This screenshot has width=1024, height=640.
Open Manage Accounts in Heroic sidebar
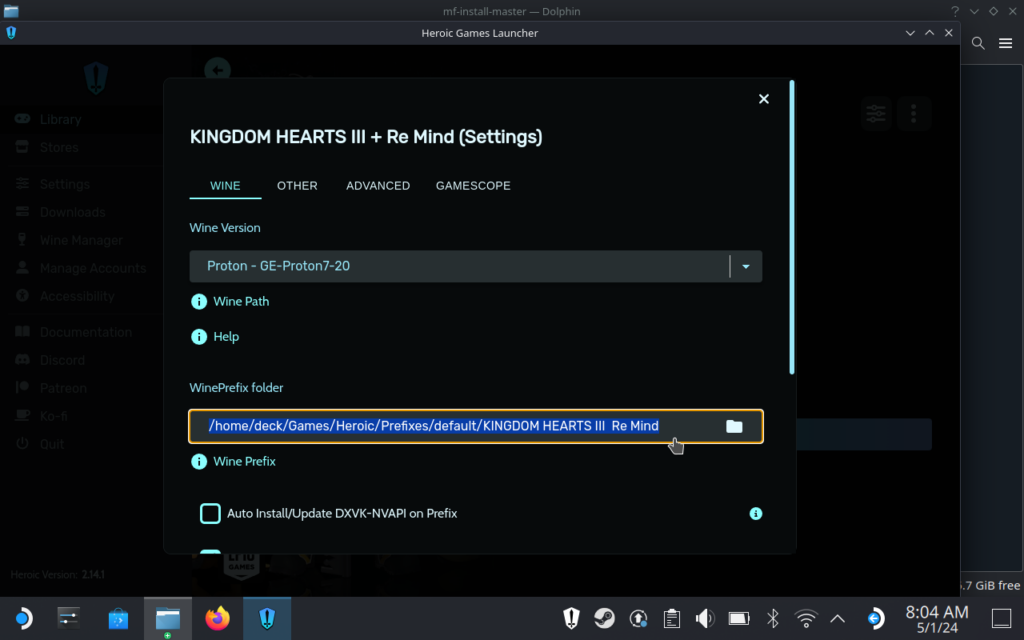[x=92, y=268]
